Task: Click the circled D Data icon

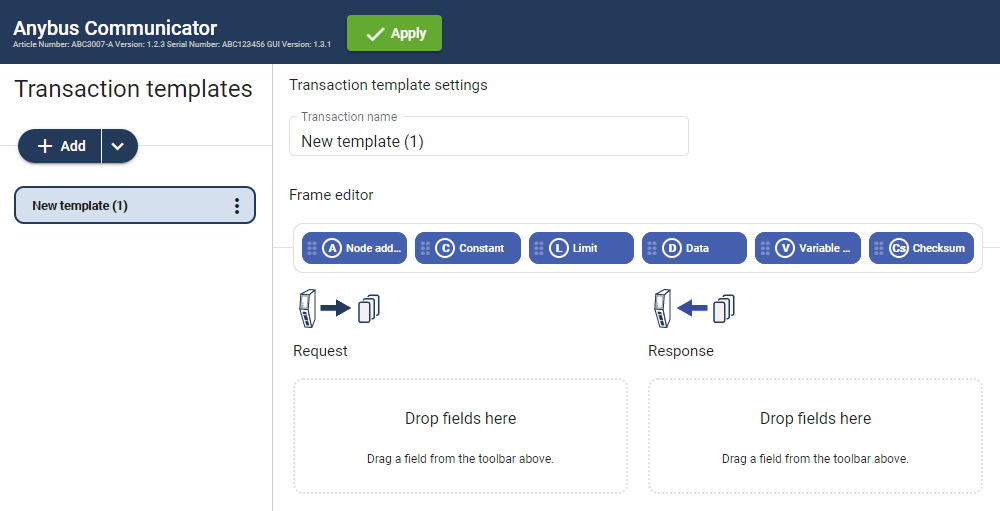Action: pyautogui.click(x=672, y=248)
